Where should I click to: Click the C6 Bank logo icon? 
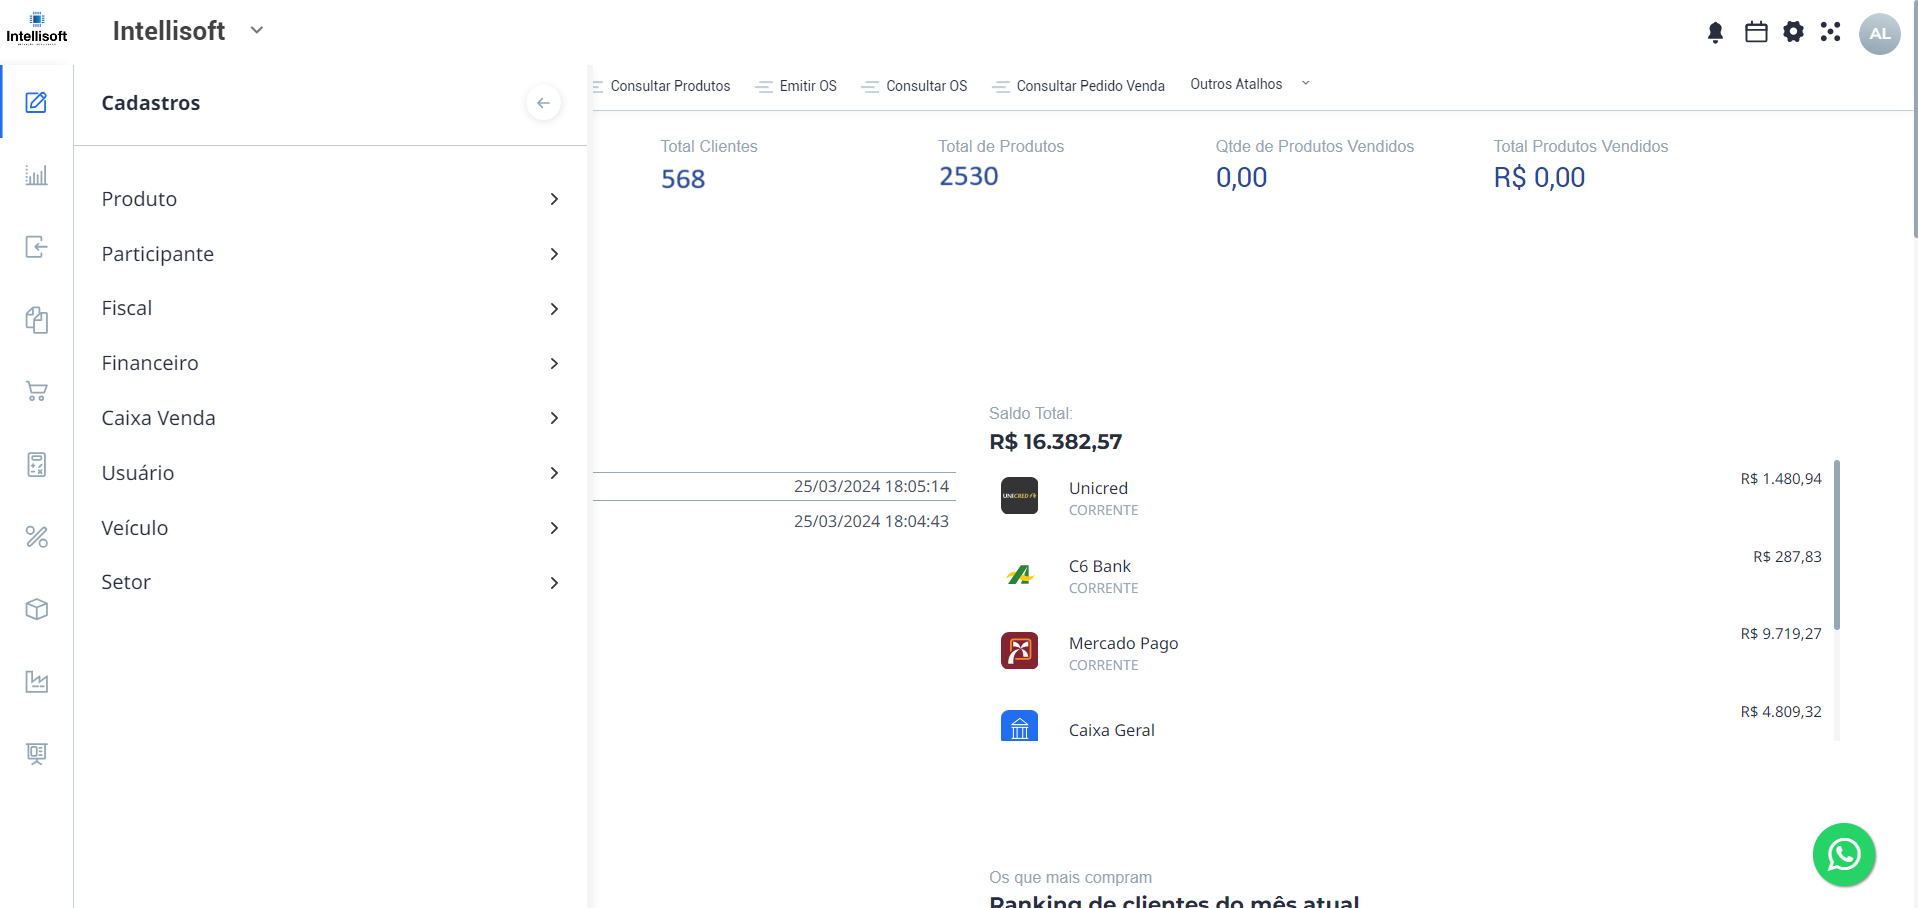(x=1019, y=574)
